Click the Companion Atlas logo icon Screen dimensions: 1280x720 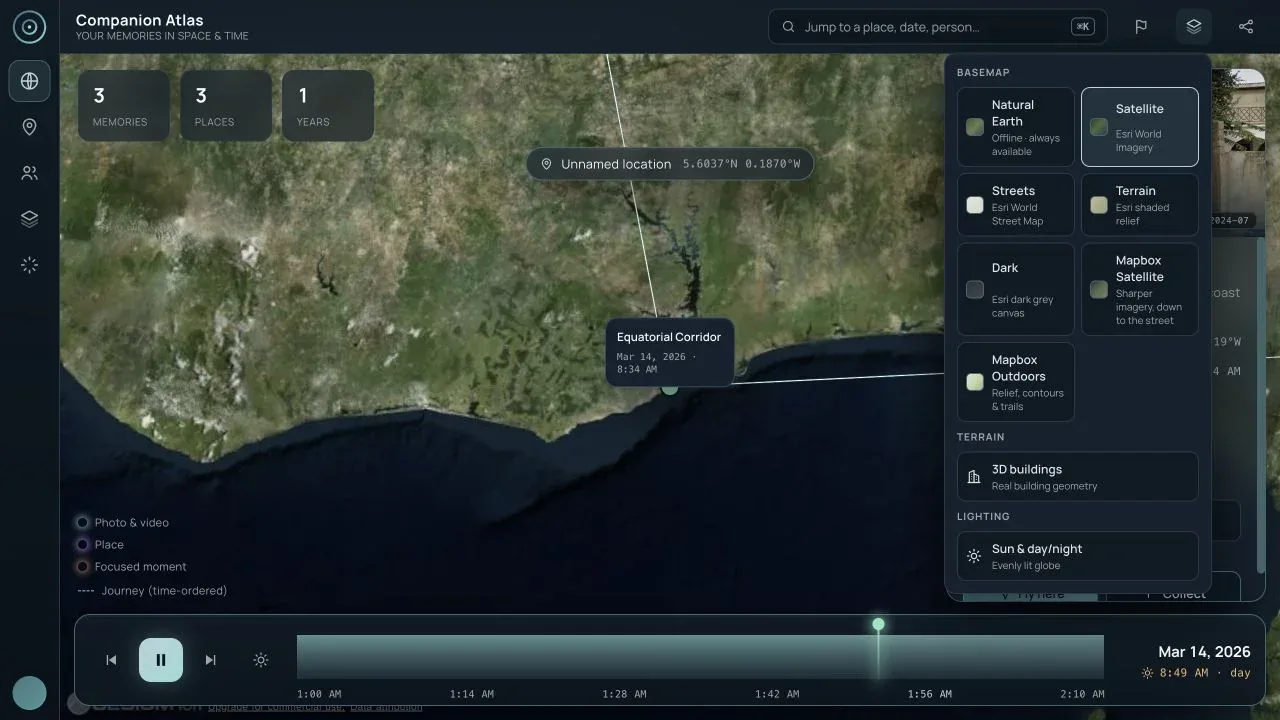pyautogui.click(x=29, y=27)
